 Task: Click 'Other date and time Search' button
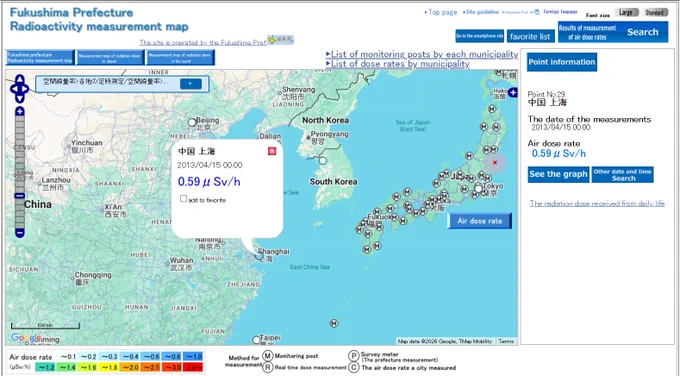click(x=622, y=175)
